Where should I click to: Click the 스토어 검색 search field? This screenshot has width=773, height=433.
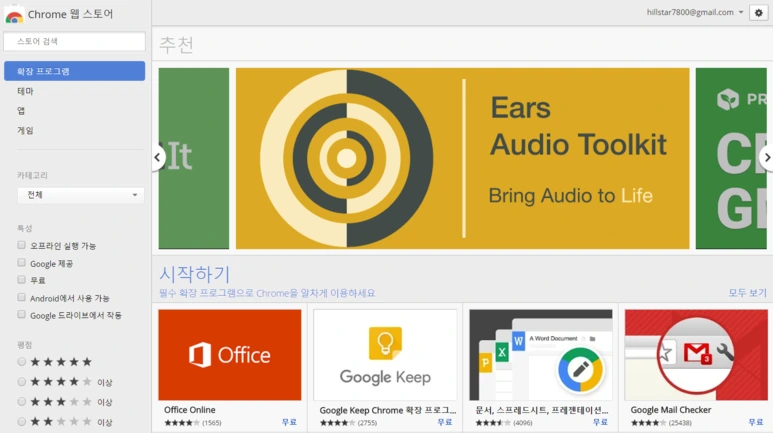(x=74, y=41)
